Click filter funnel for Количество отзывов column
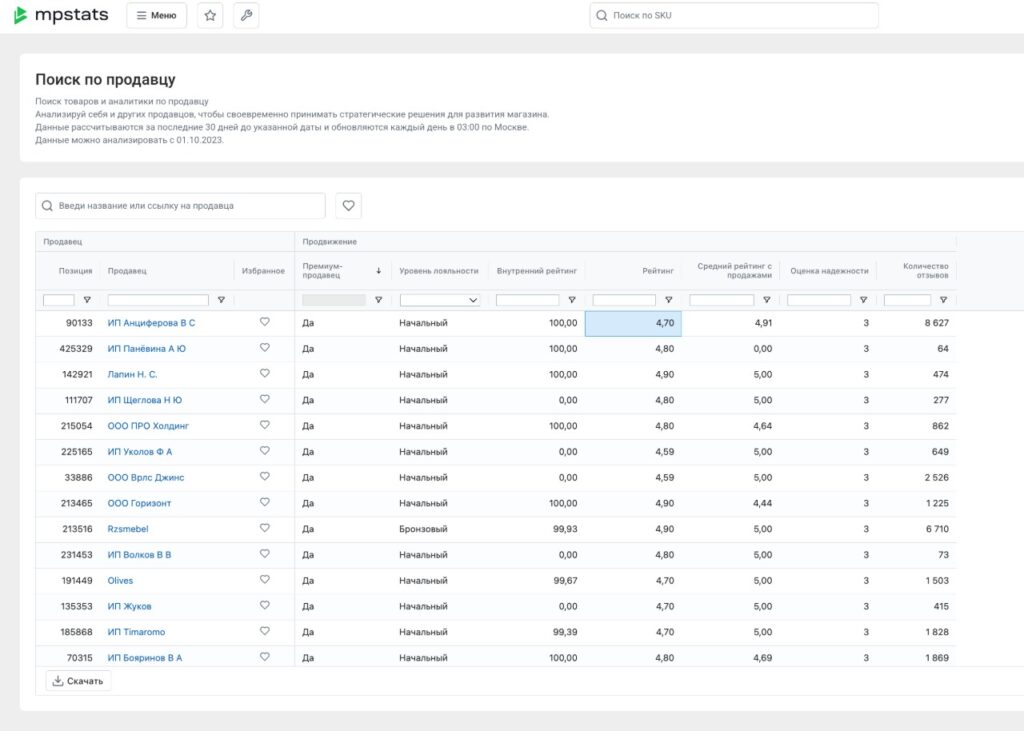This screenshot has height=731, width=1024. [x=943, y=300]
